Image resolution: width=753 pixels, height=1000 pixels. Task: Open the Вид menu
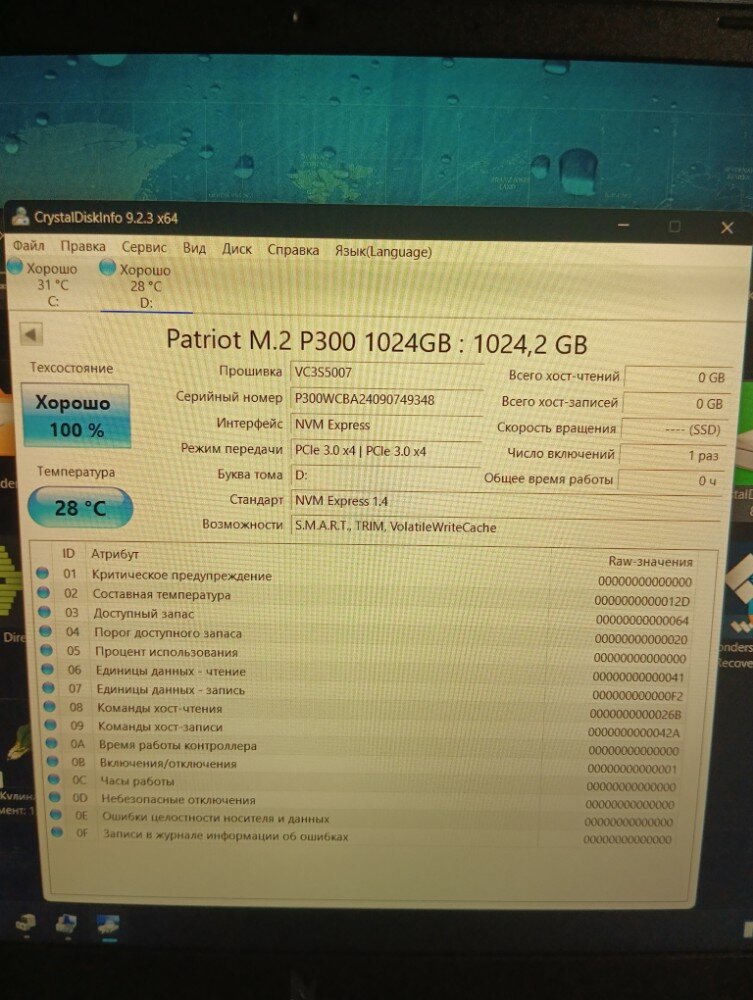pos(194,248)
